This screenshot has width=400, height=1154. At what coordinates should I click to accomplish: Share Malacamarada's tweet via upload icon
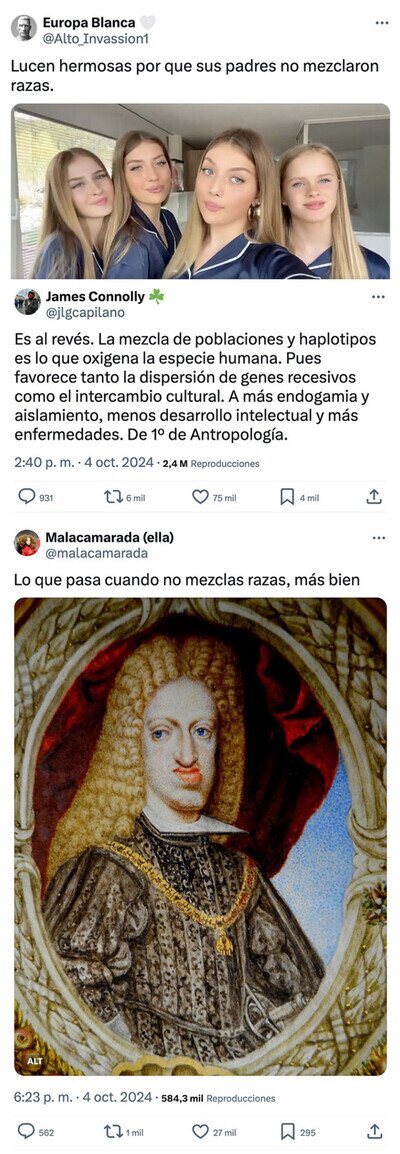click(x=374, y=1131)
